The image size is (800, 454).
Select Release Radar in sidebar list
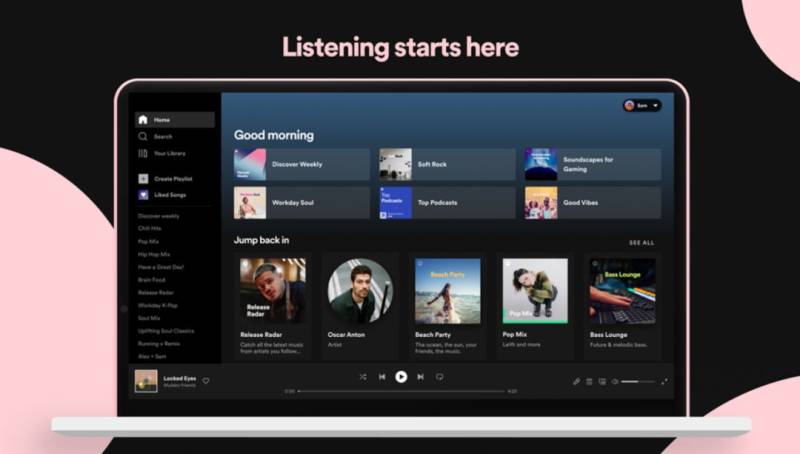[156, 292]
